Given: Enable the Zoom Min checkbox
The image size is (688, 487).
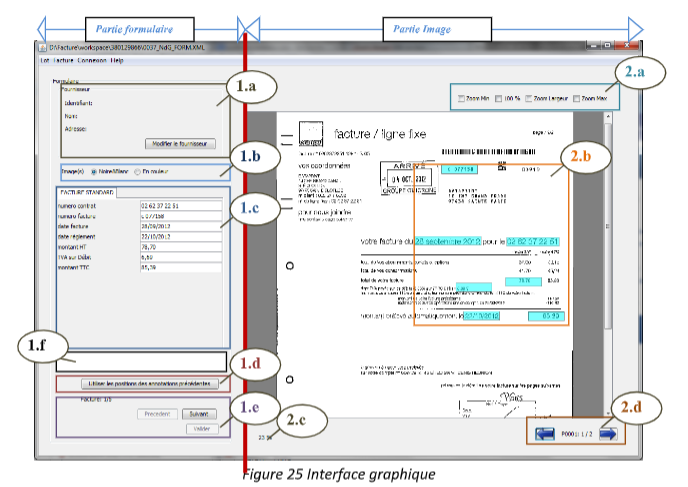Looking at the screenshot, I should pos(461,98).
